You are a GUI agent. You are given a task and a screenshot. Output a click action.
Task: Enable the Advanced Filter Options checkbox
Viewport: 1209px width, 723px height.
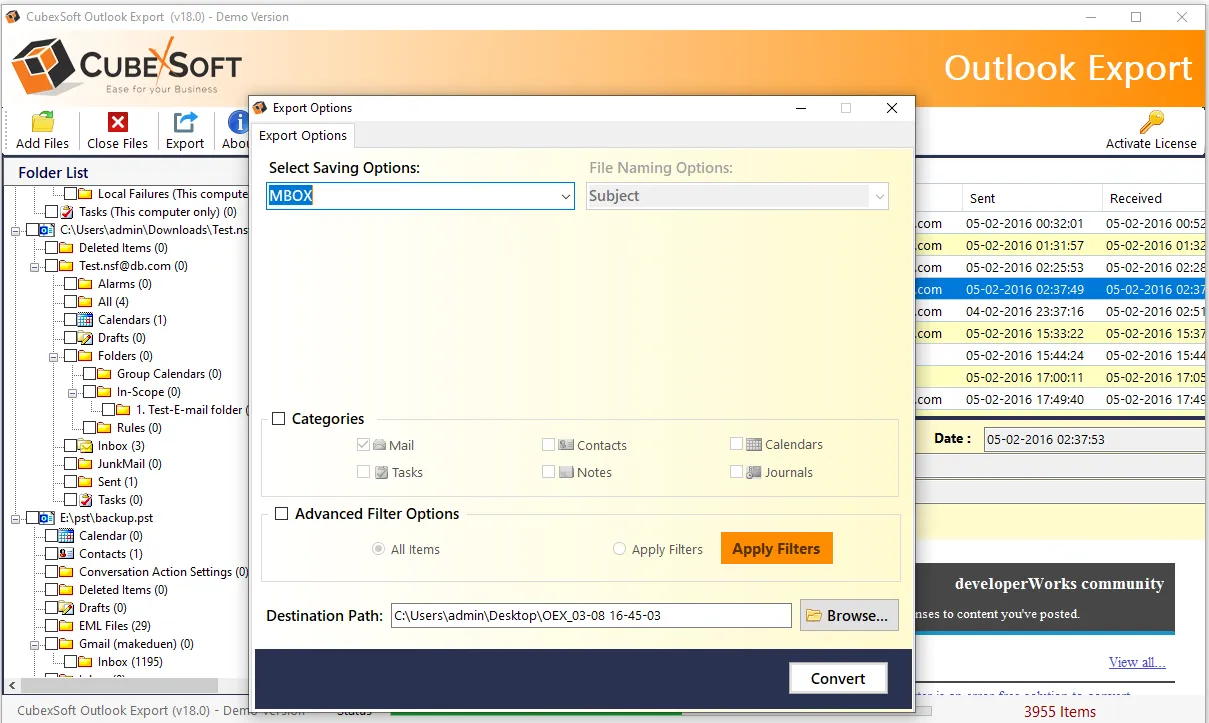coord(282,514)
